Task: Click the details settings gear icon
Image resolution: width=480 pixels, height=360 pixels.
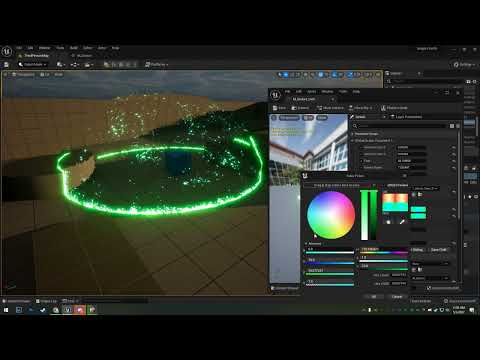Action: (x=458, y=126)
